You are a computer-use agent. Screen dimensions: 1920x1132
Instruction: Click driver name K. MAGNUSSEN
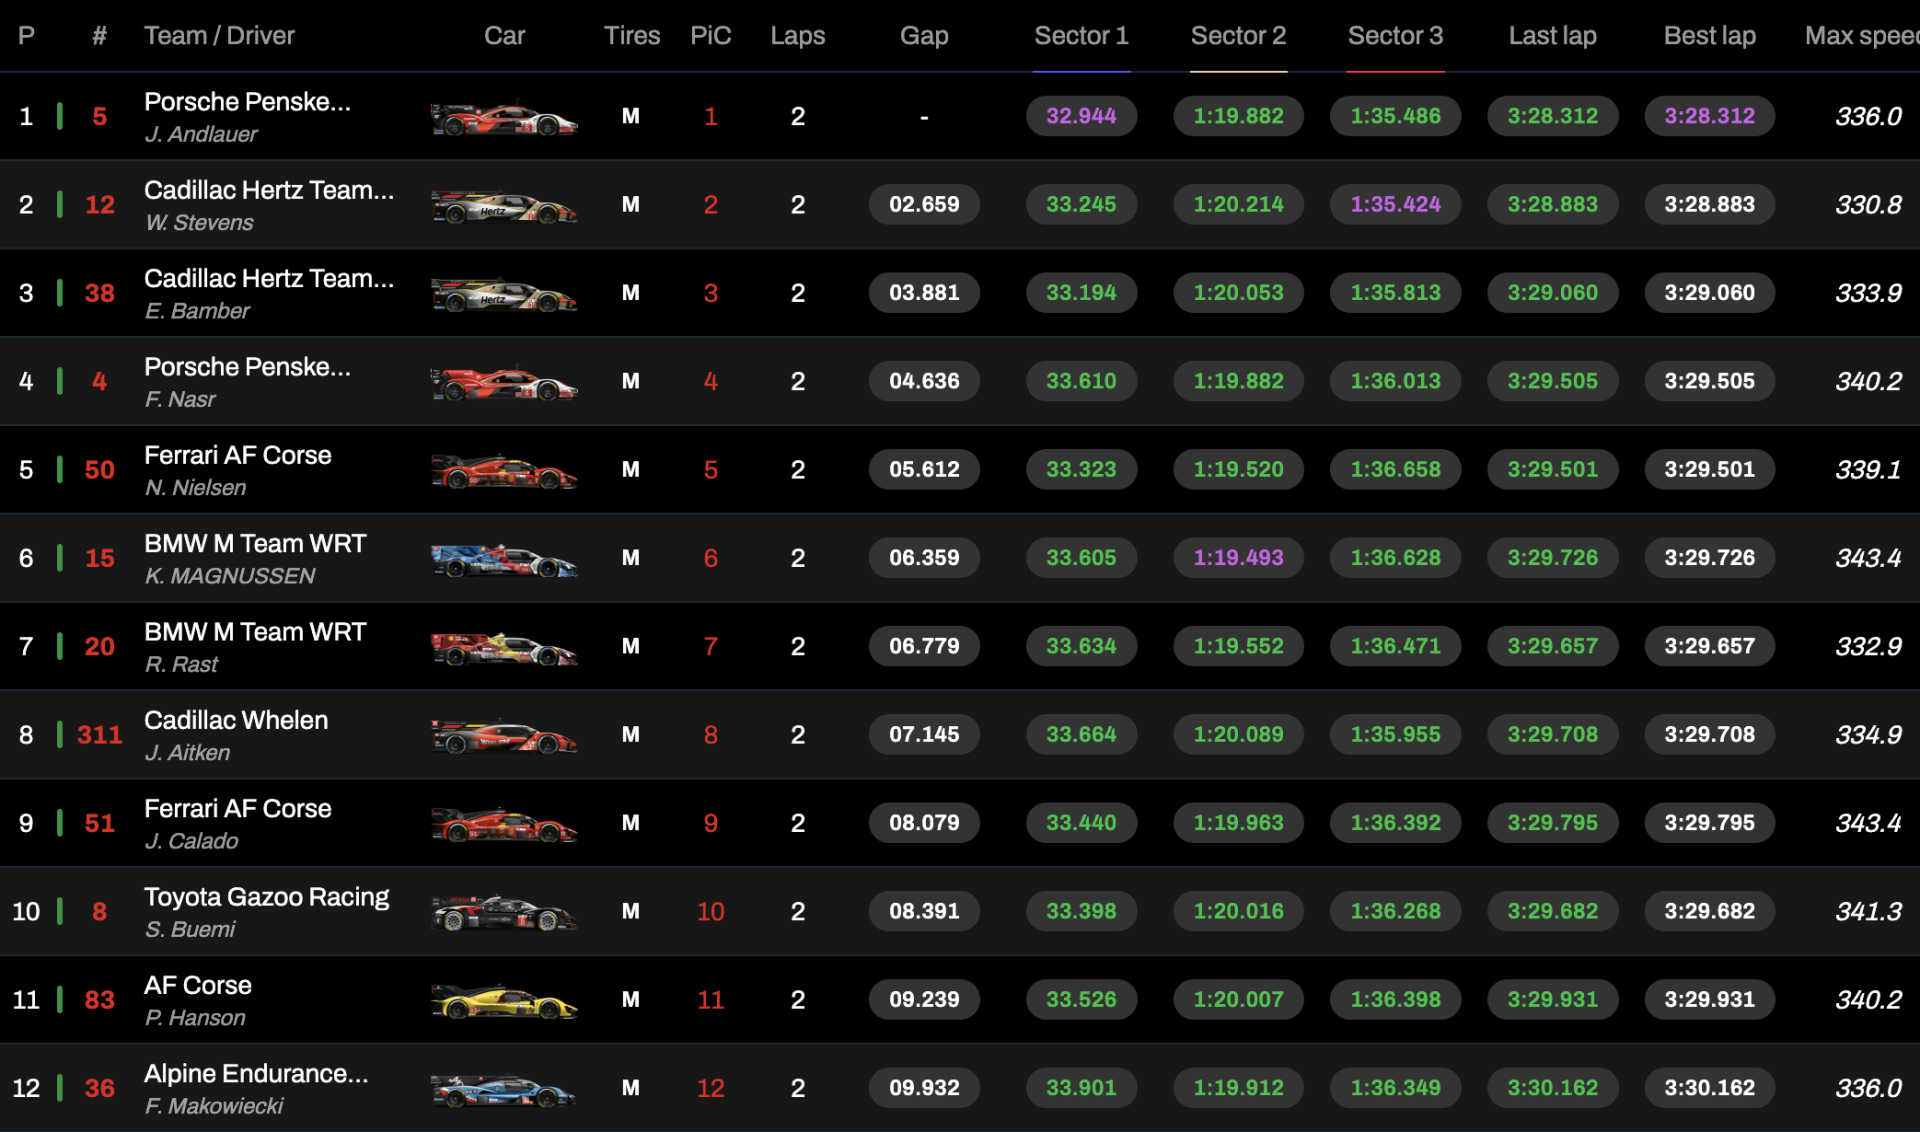230,576
